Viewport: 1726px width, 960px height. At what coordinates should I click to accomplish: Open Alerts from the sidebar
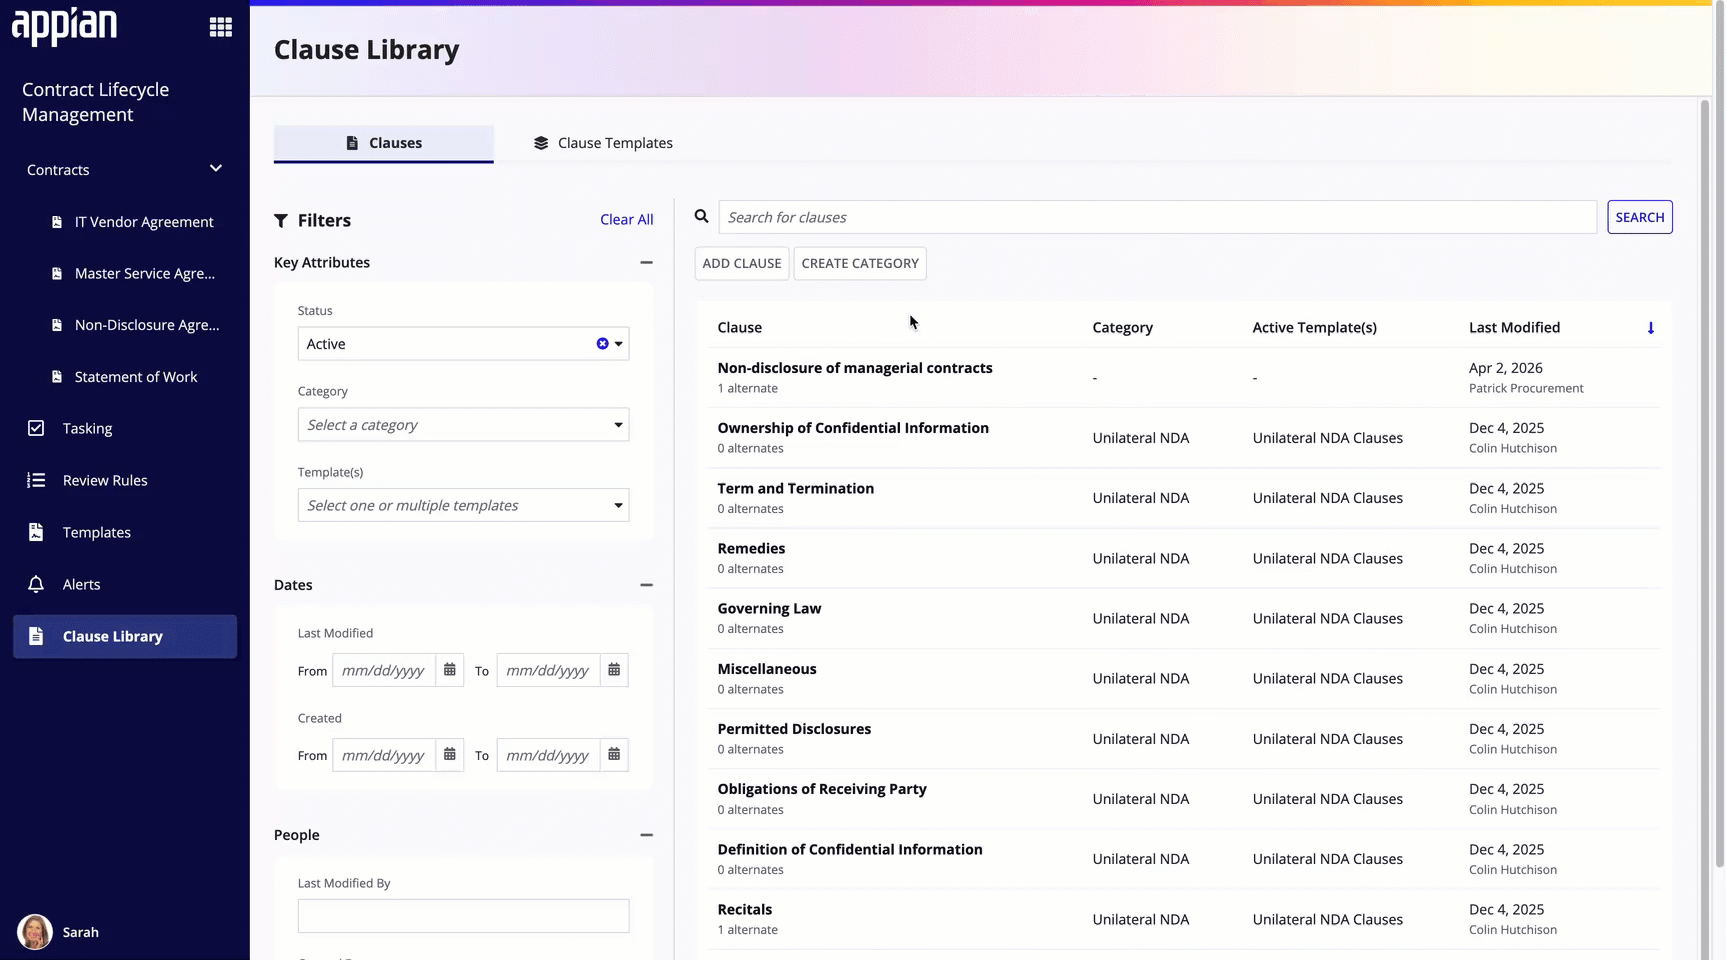click(x=125, y=584)
